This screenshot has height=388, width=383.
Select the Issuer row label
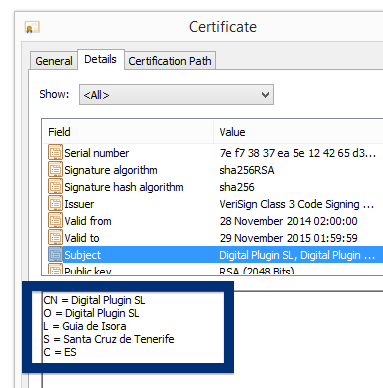coord(79,204)
